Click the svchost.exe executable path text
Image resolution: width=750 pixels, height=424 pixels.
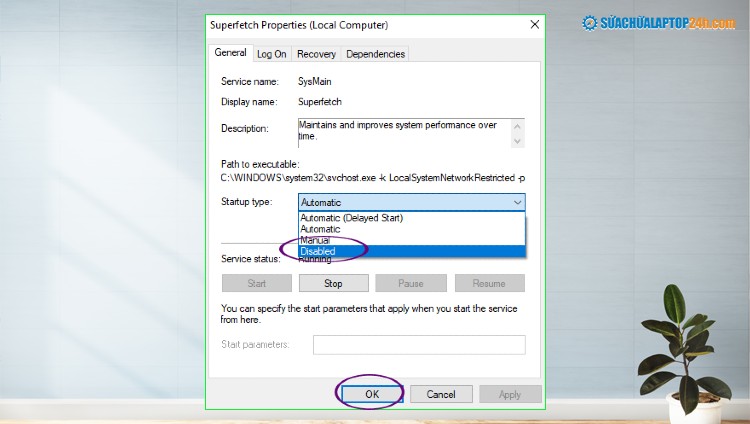tap(373, 178)
